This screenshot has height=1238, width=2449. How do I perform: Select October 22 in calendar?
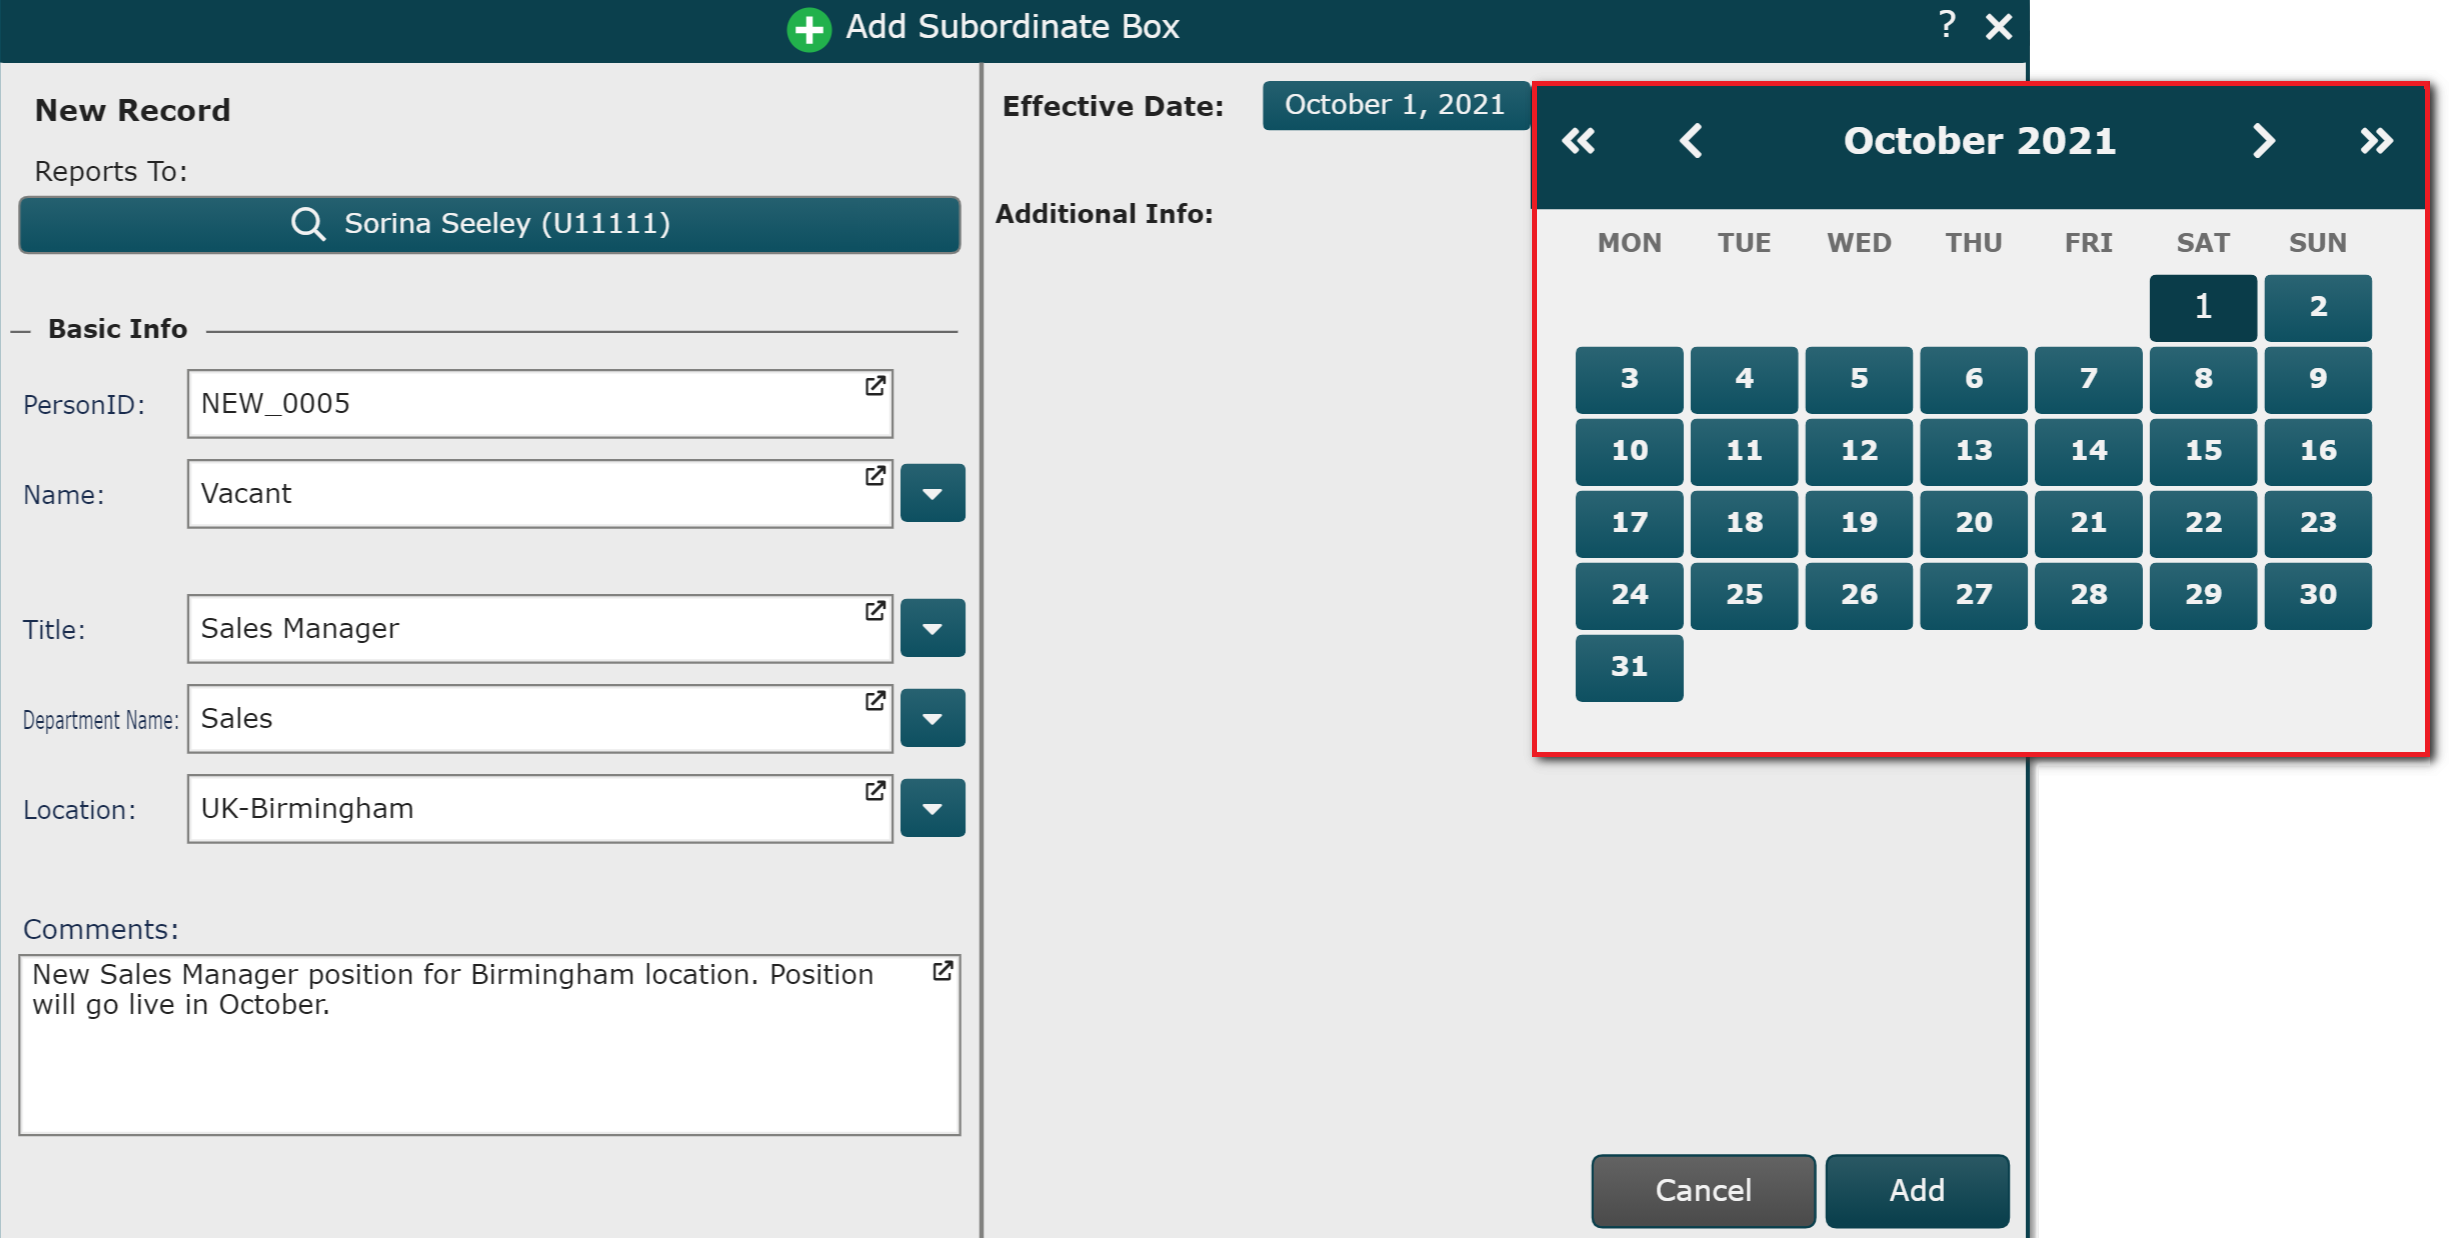[2203, 523]
